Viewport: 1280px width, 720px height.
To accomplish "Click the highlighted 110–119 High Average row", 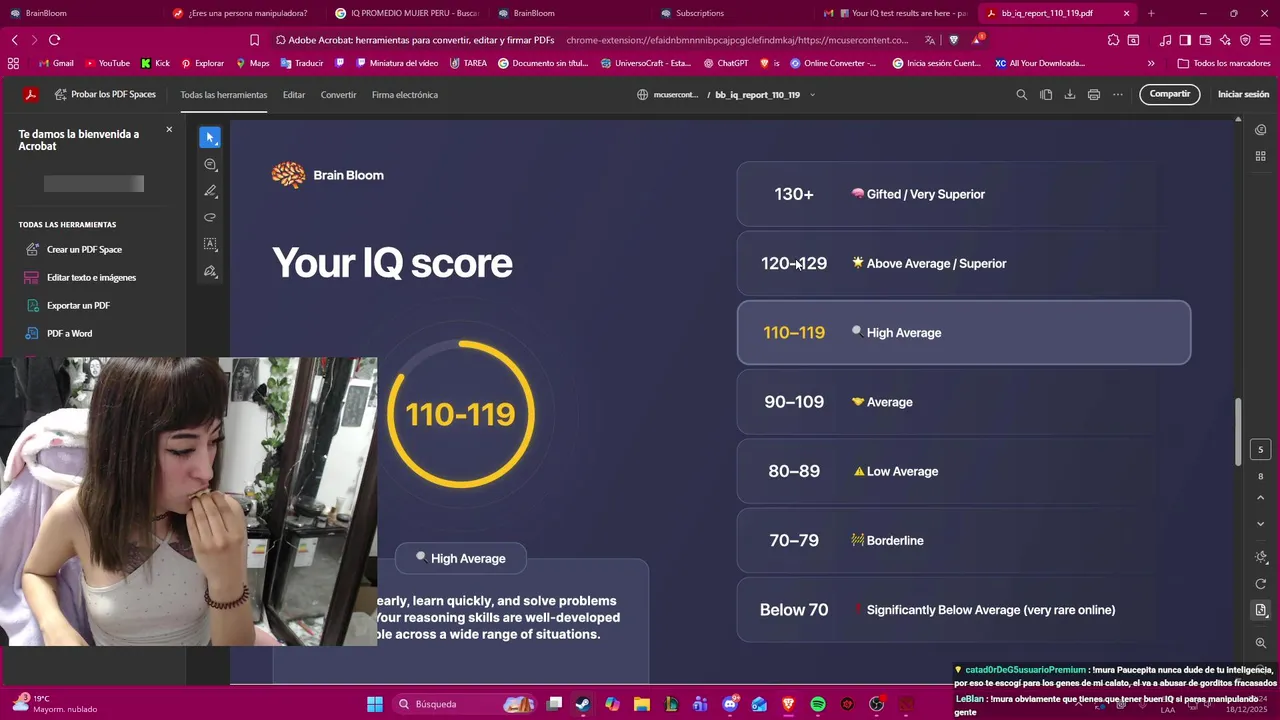I will 964,333.
